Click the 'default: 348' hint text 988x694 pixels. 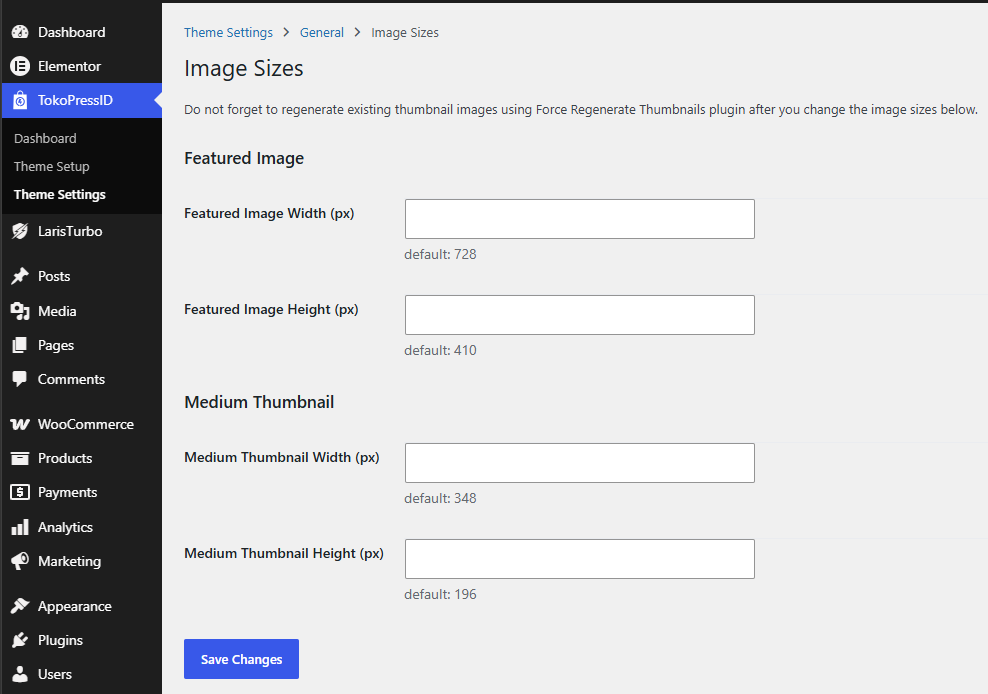coord(440,499)
